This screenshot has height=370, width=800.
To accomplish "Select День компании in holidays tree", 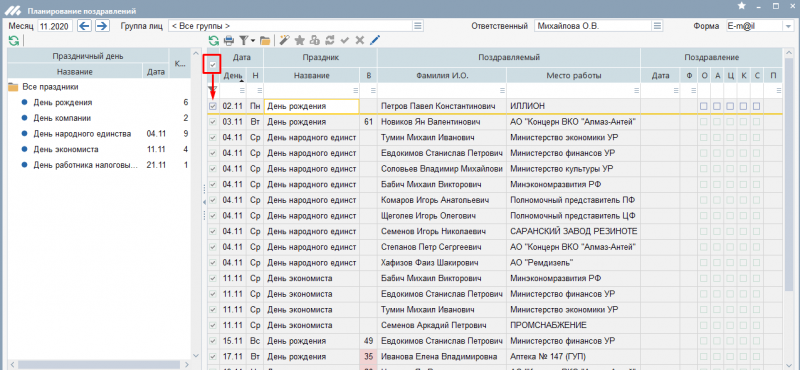I will click(x=62, y=118).
